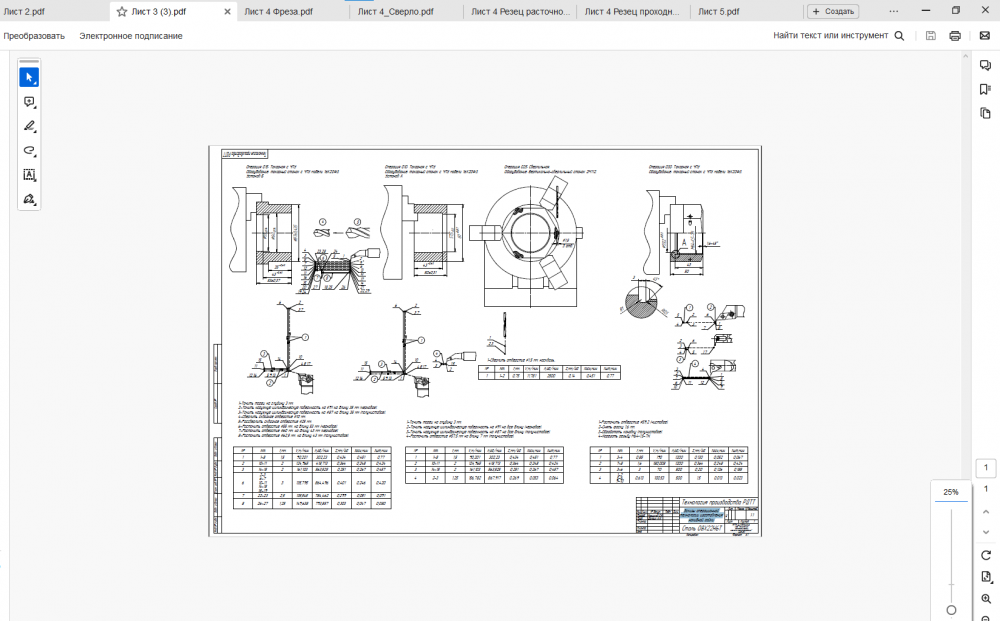Image resolution: width=1000 pixels, height=621 pixels.
Task: Switch to Лист 4 Фреза.pdf tab
Action: [x=279, y=11]
